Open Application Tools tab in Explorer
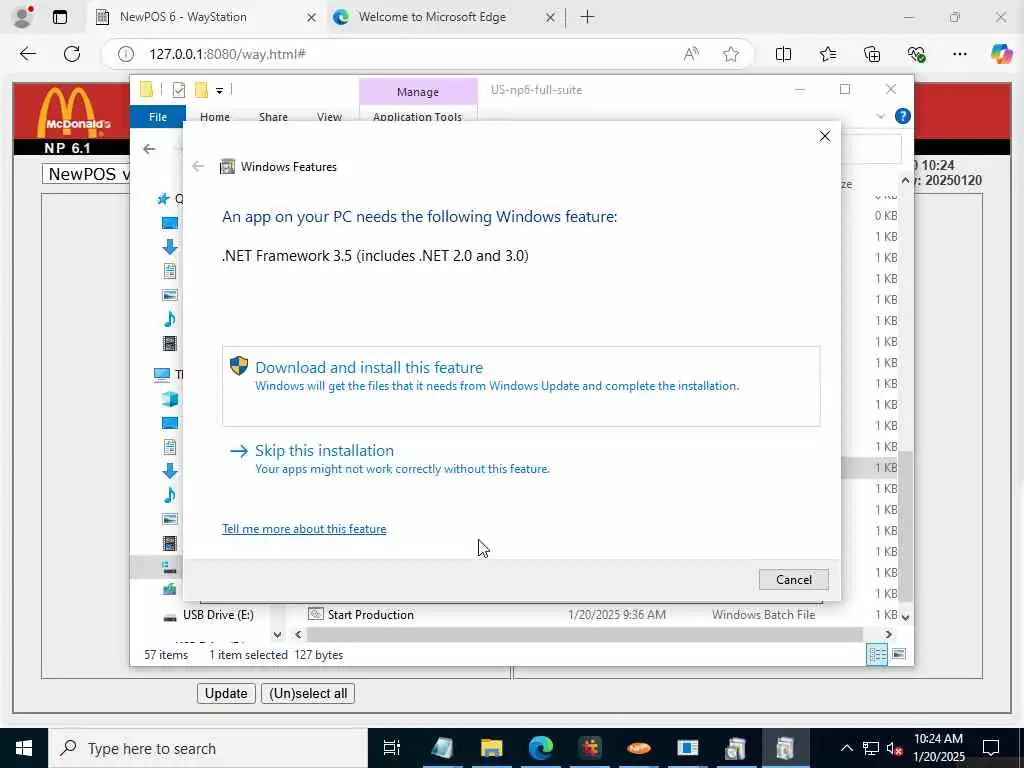Image resolution: width=1024 pixels, height=768 pixels. pos(417,117)
